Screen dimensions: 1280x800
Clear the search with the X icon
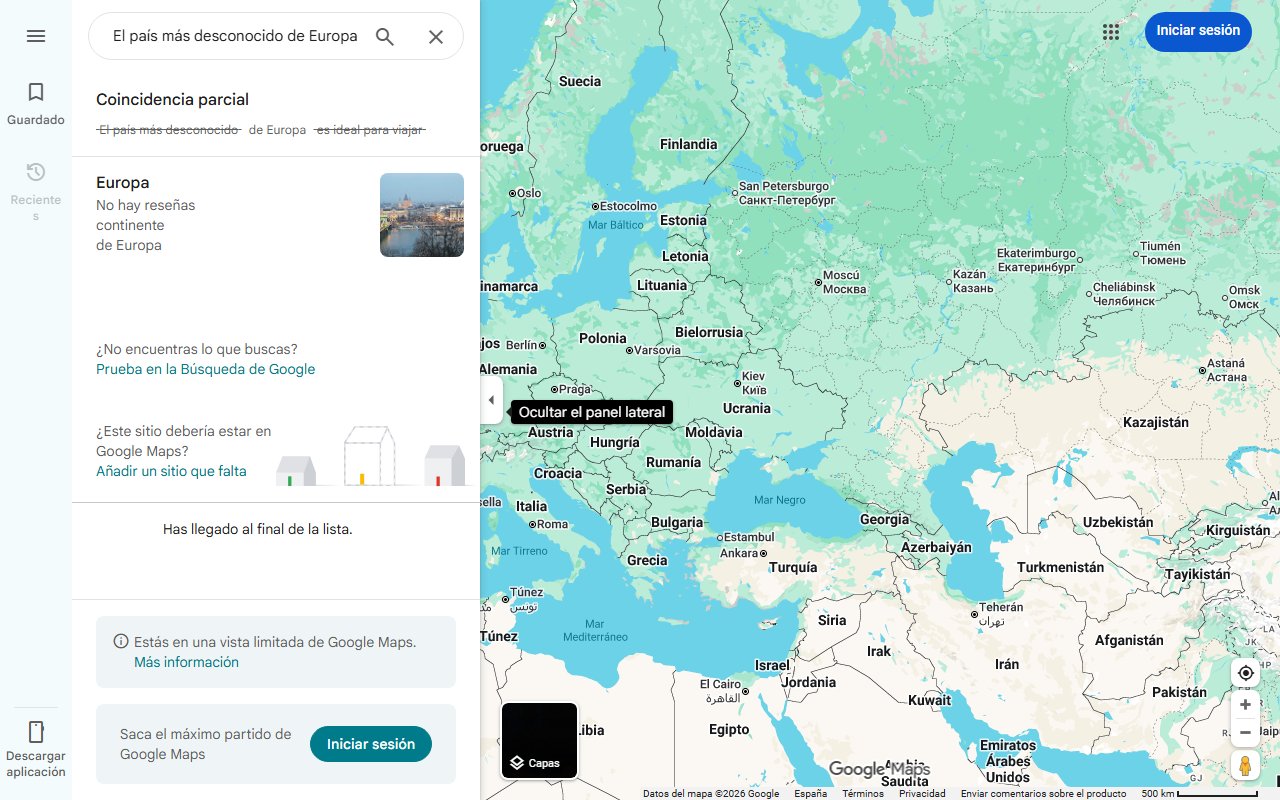[436, 36]
